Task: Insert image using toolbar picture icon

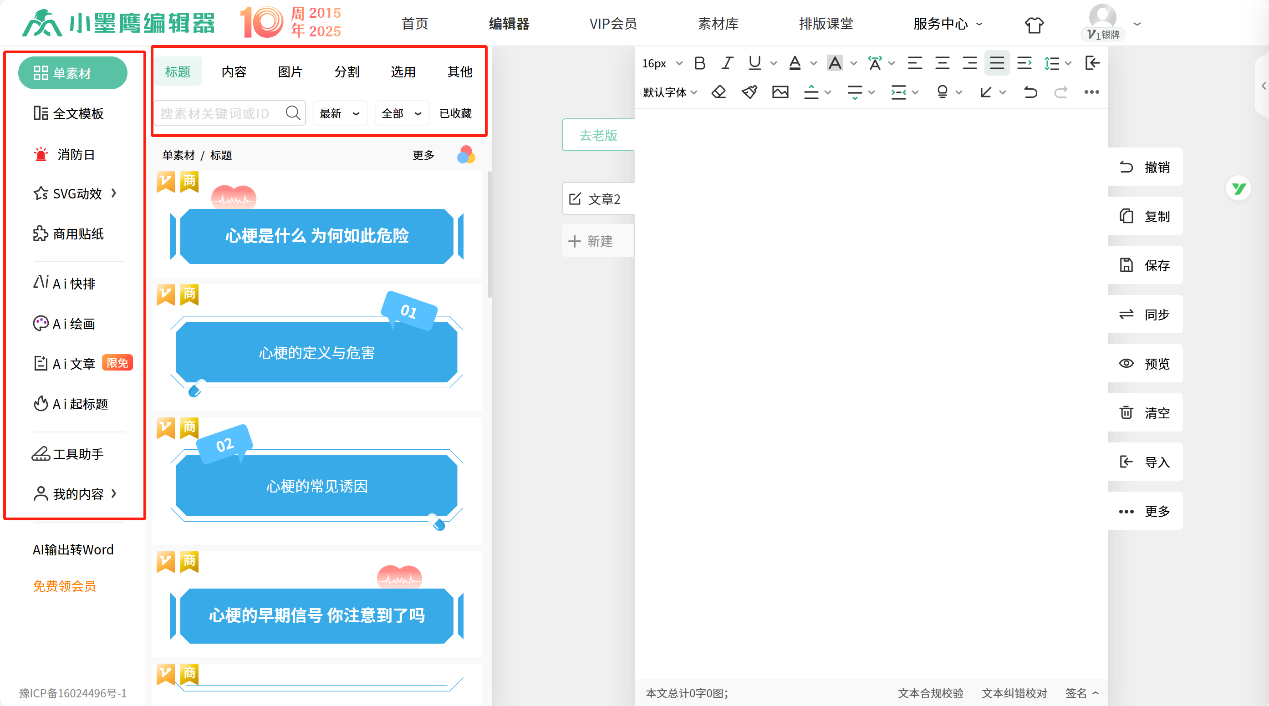Action: click(x=780, y=92)
